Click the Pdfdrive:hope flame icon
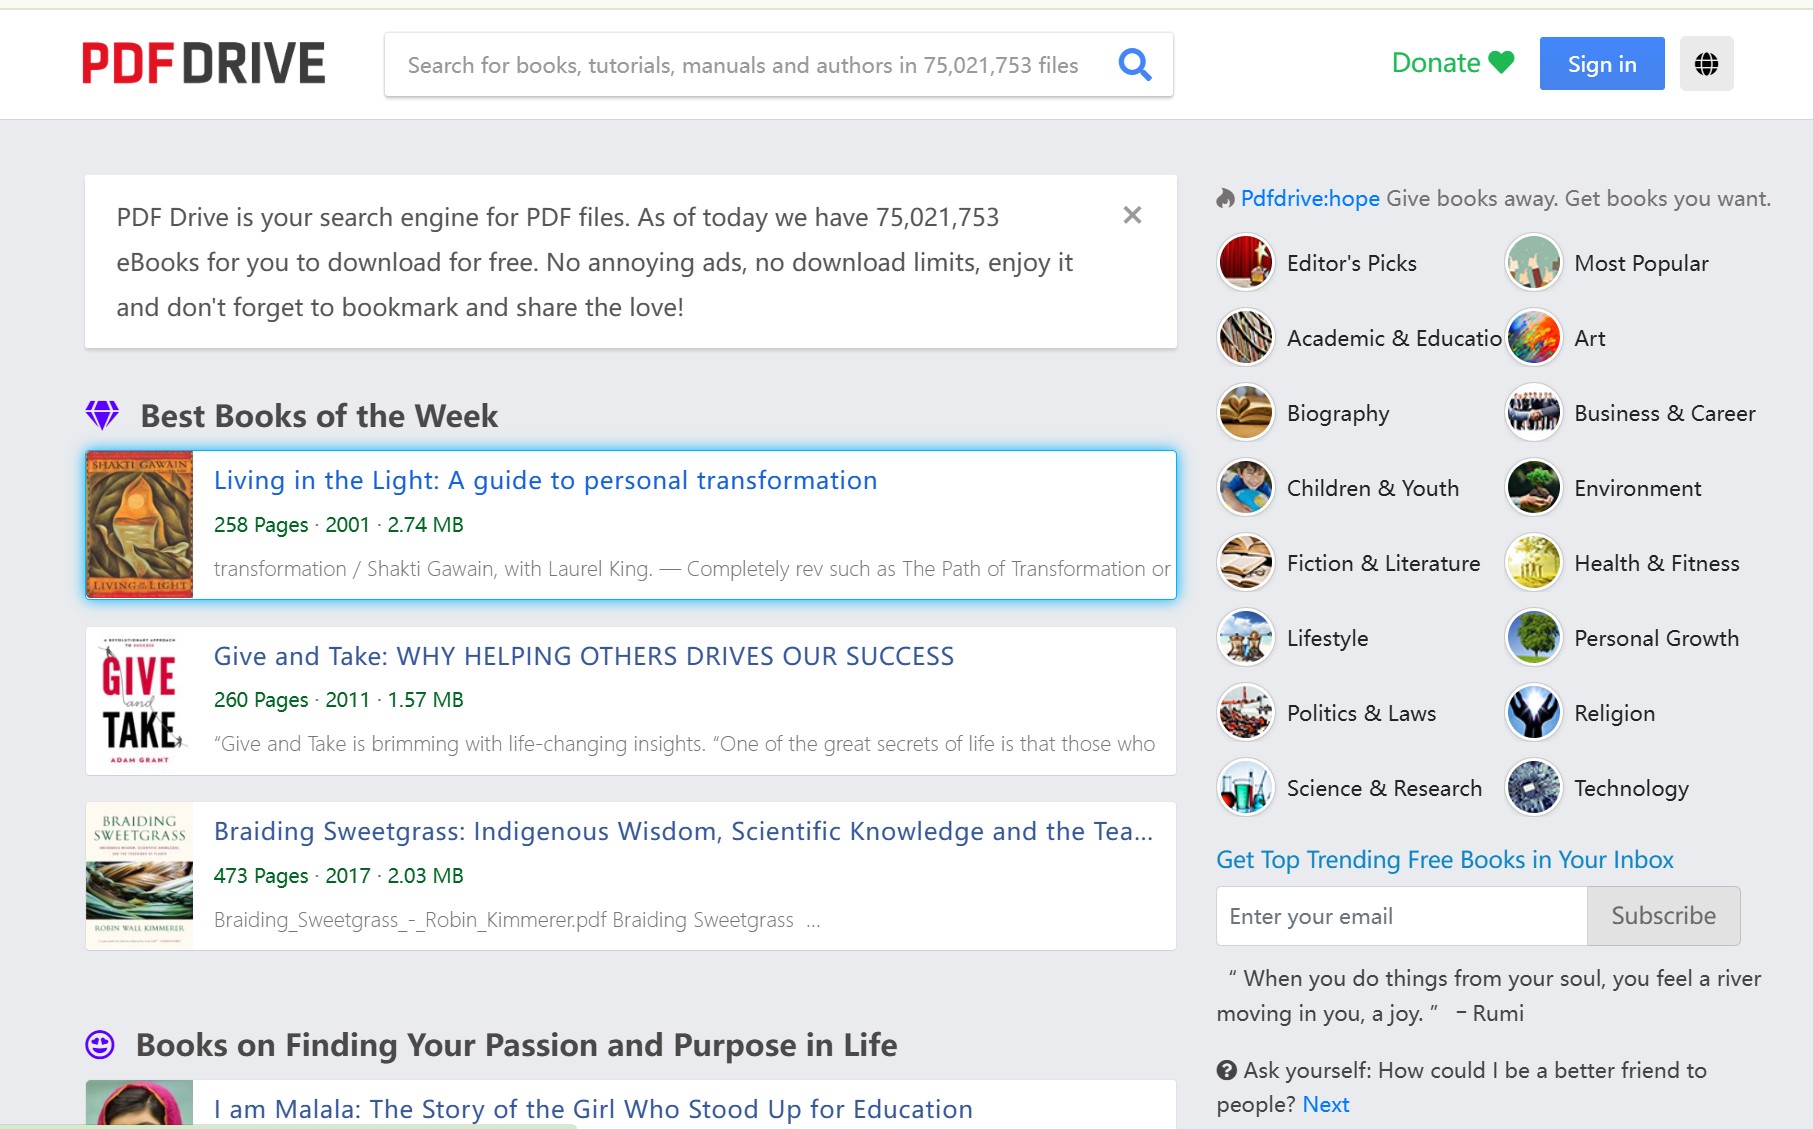1813x1129 pixels. (x=1226, y=198)
